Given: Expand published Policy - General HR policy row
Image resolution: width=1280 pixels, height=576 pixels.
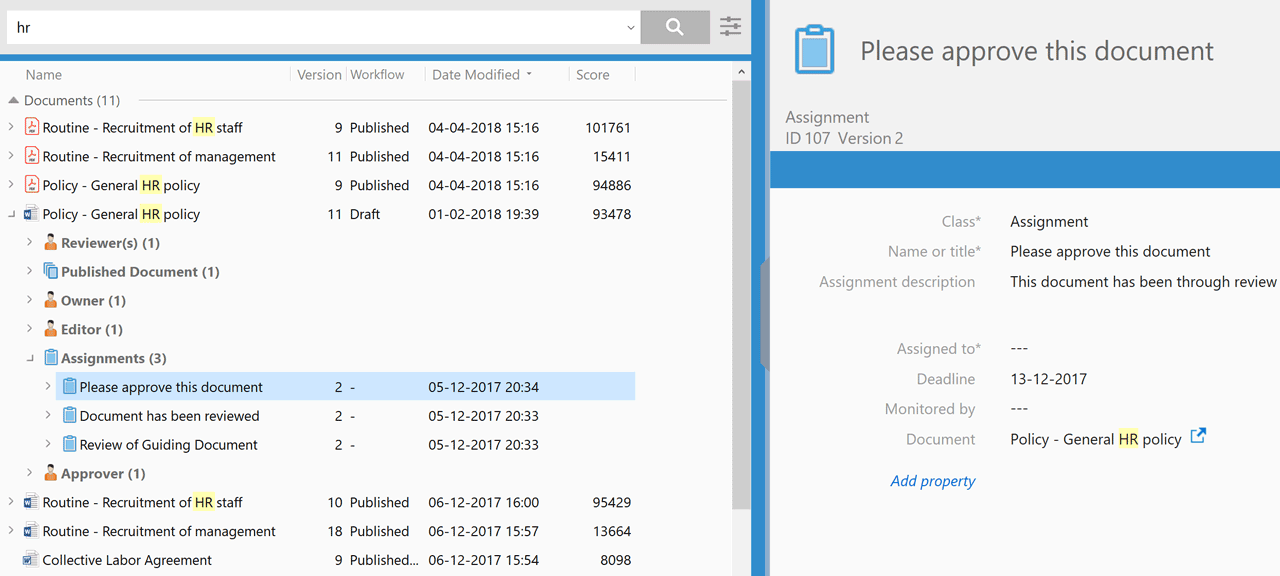Looking at the screenshot, I should (x=11, y=185).
